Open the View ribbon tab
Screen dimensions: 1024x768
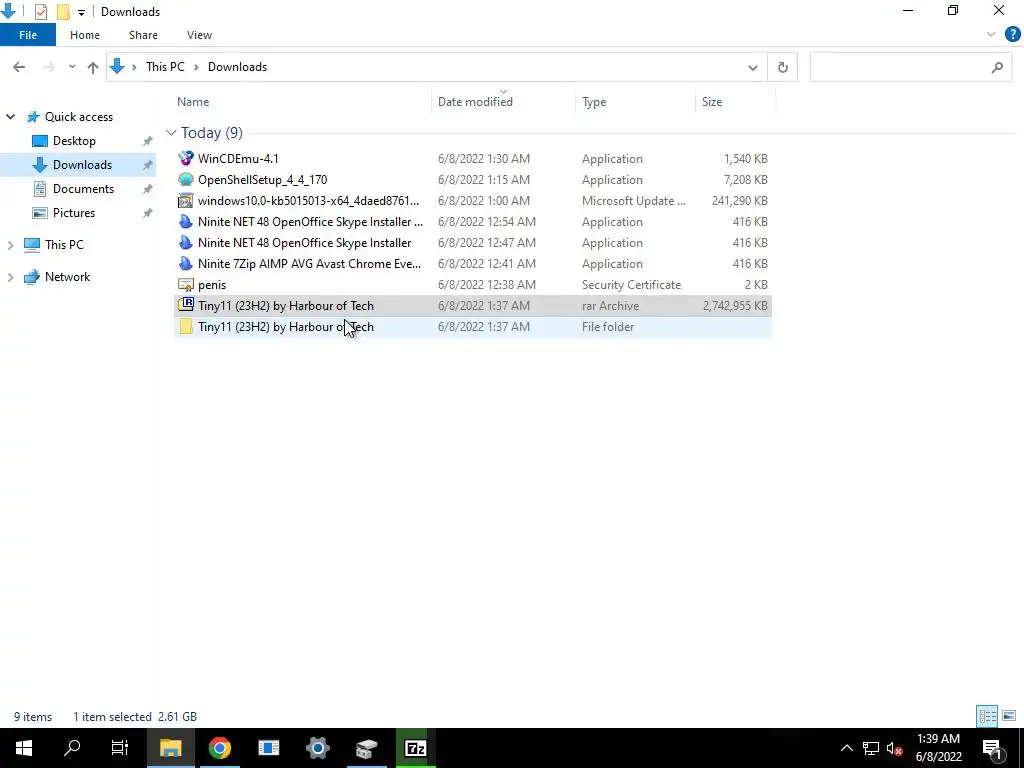[199, 35]
